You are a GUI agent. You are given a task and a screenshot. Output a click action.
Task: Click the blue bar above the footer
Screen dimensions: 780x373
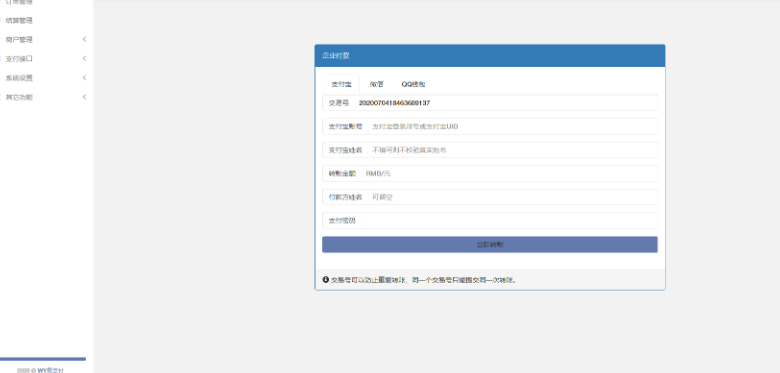[43, 359]
